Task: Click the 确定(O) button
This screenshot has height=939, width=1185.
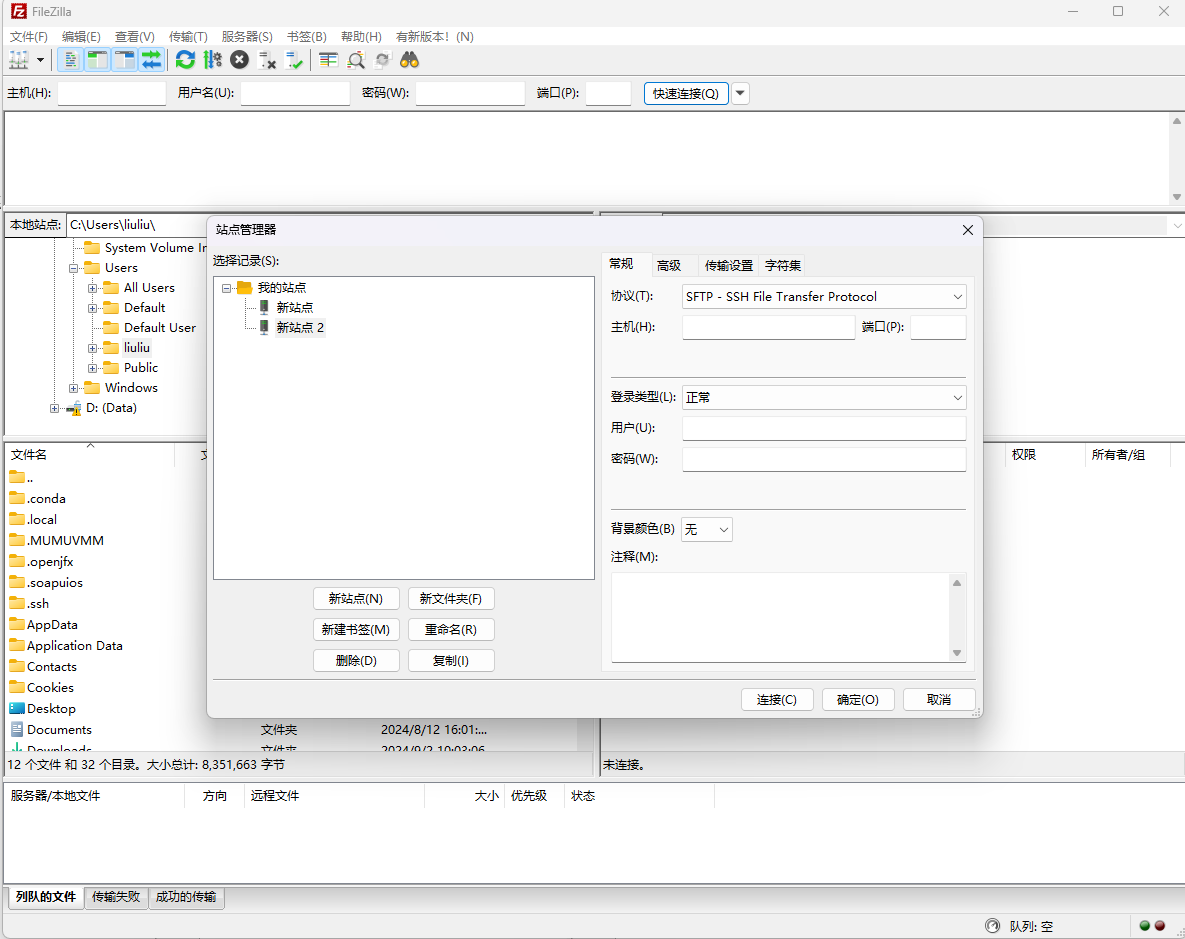Action: tap(858, 699)
